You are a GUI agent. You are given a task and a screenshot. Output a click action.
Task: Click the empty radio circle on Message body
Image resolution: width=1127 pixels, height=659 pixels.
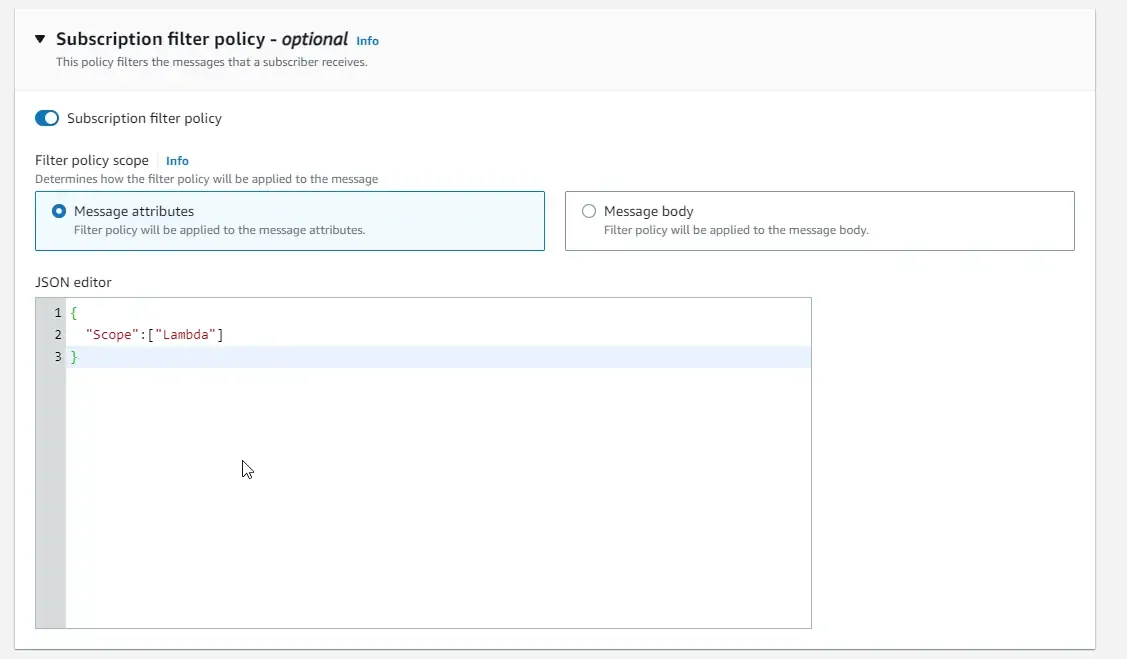(589, 211)
